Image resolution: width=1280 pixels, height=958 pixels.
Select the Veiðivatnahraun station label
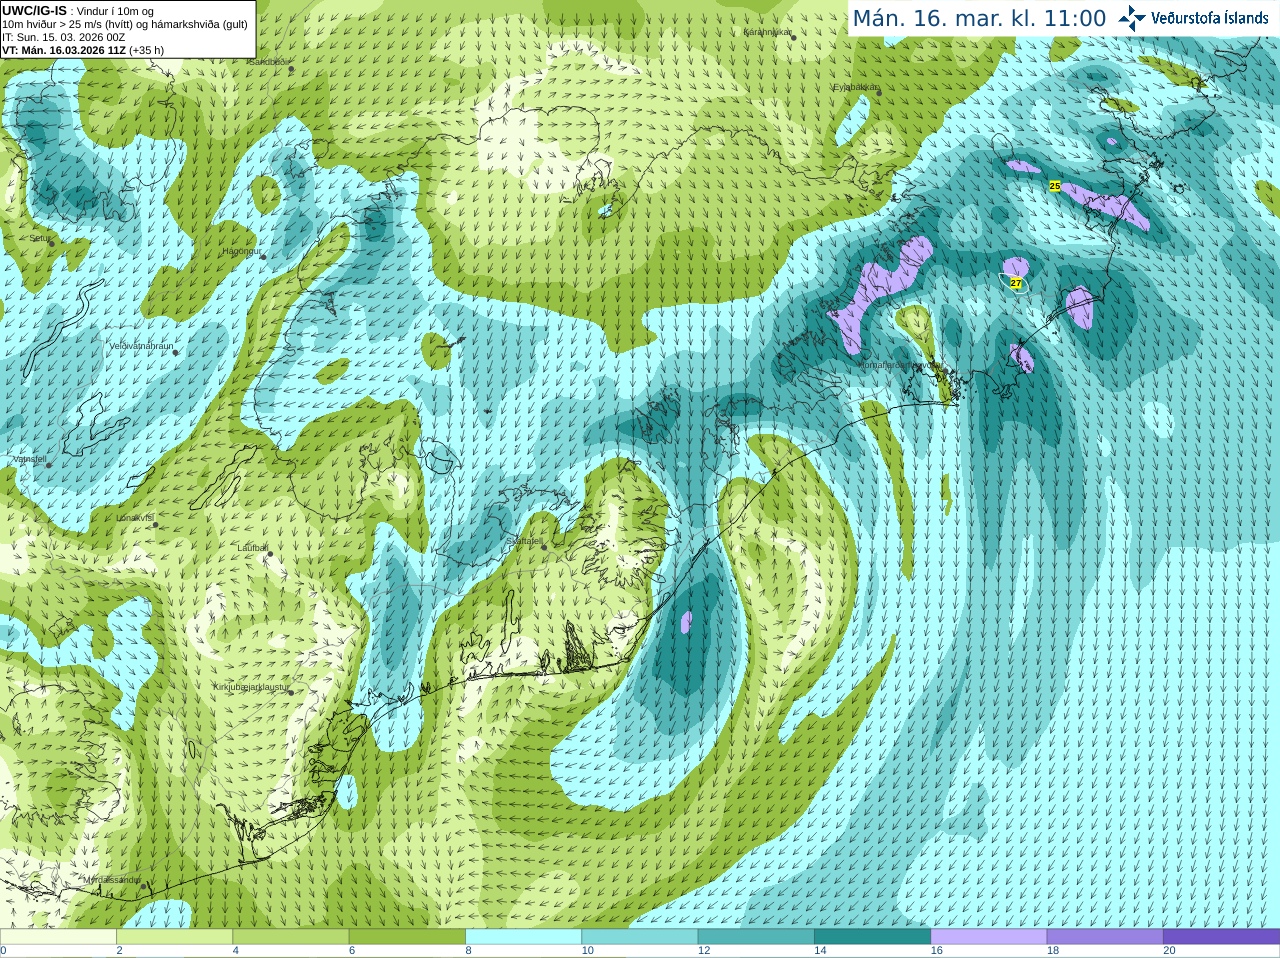[141, 346]
